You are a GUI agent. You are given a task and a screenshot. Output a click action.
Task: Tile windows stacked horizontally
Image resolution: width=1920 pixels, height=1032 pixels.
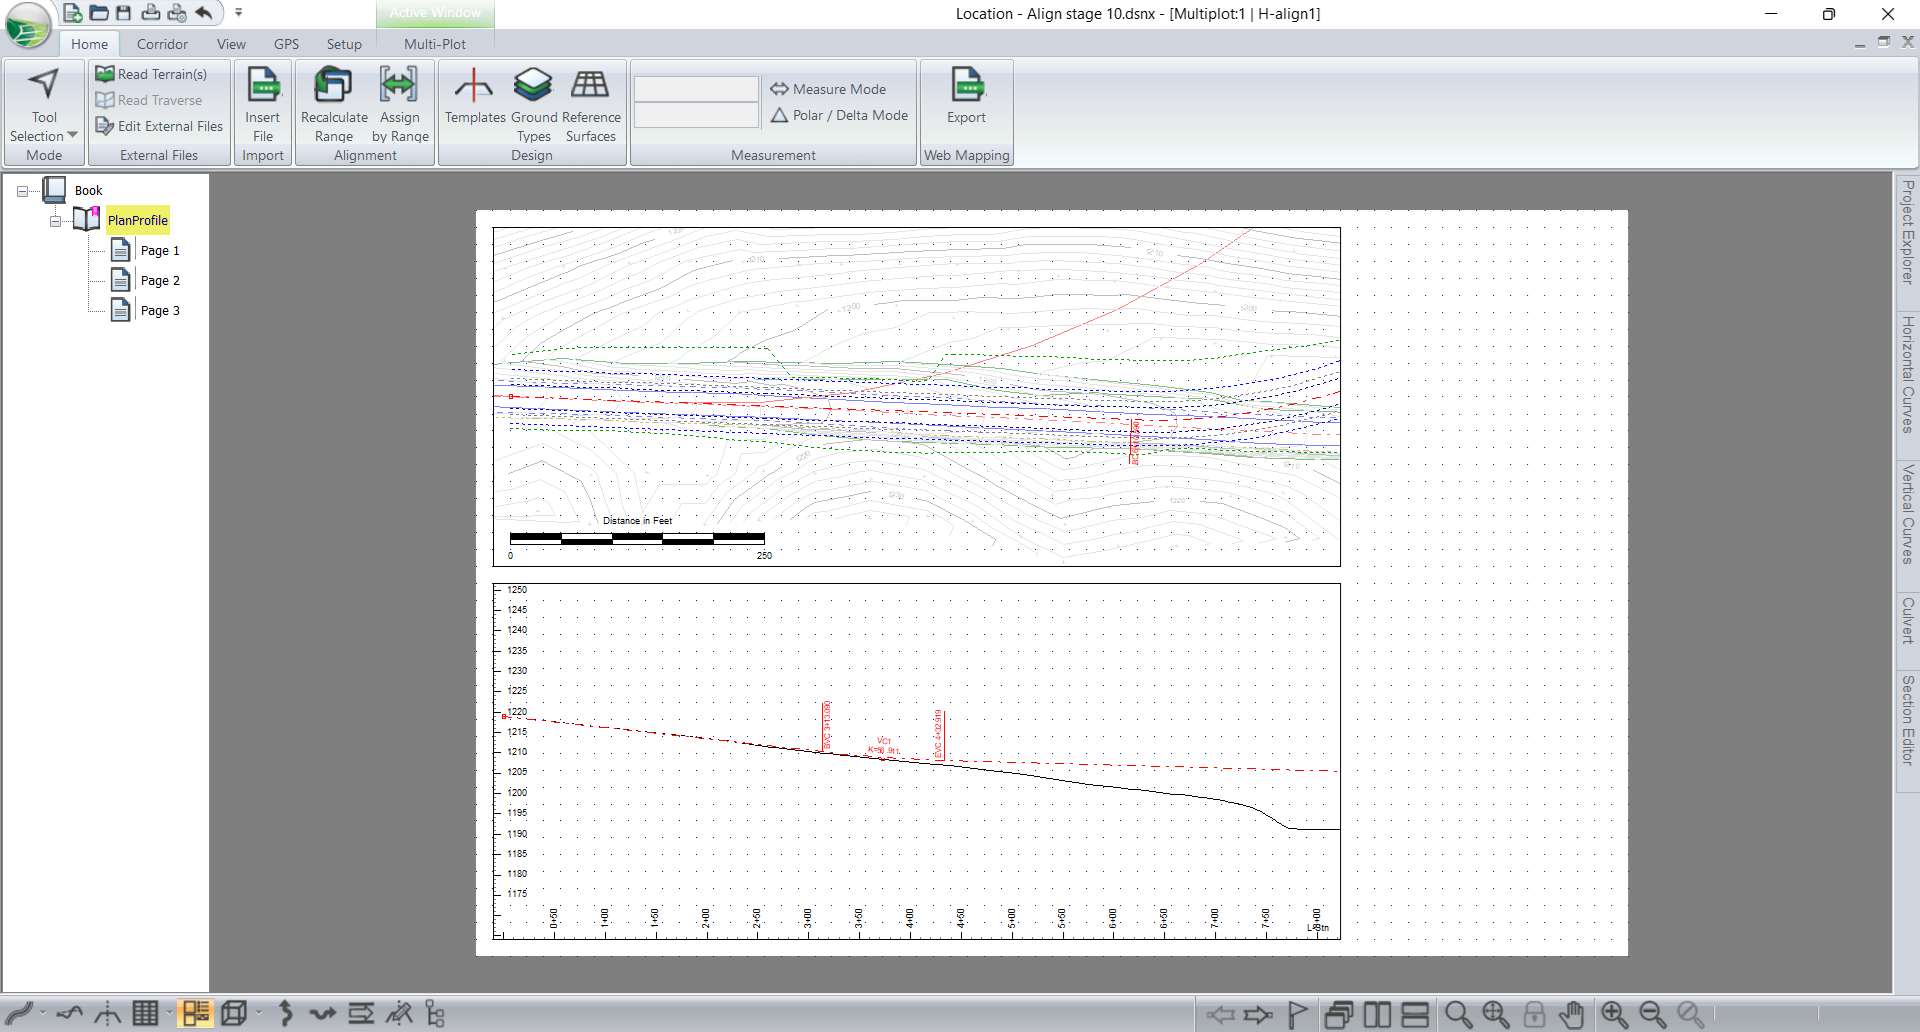point(1415,1016)
